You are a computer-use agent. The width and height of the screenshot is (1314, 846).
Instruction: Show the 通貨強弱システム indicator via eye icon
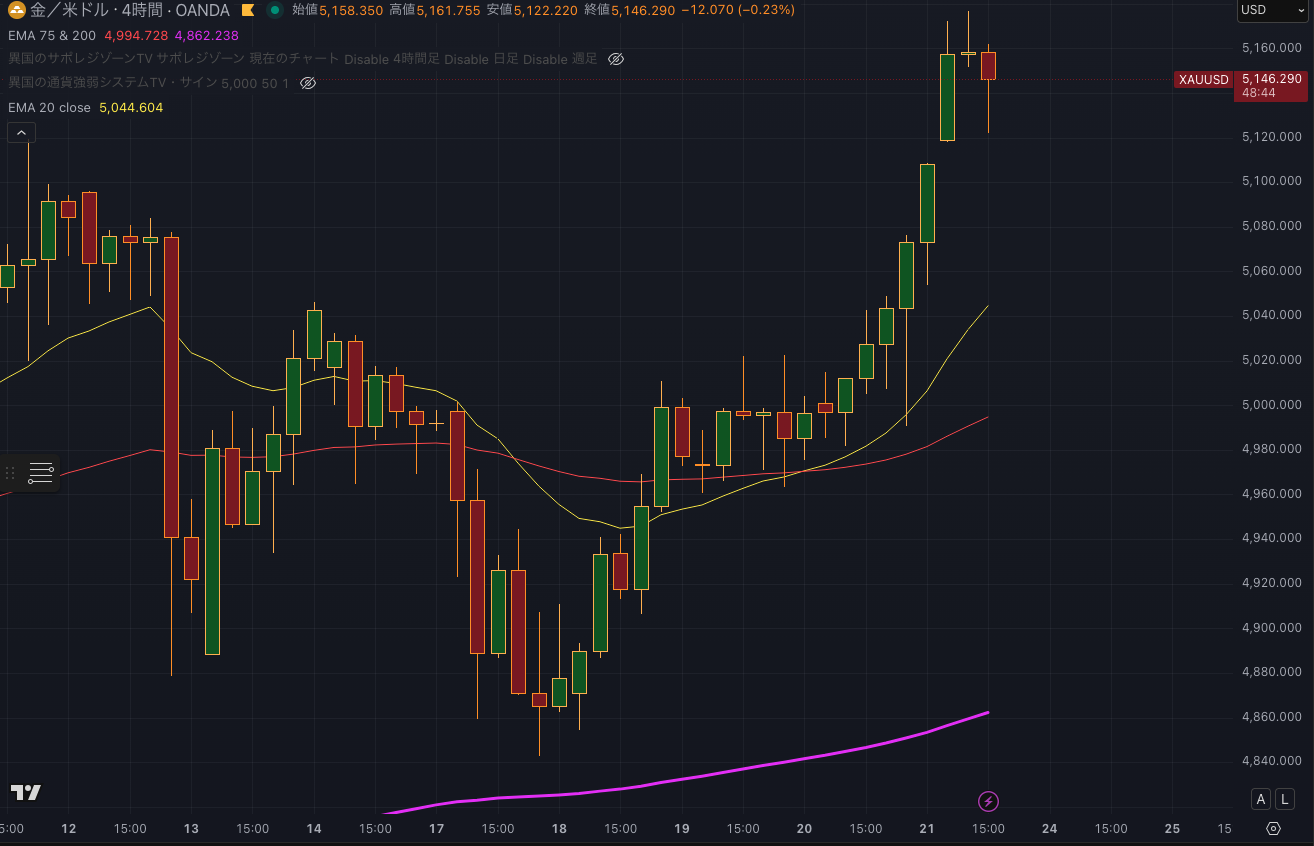tap(308, 83)
